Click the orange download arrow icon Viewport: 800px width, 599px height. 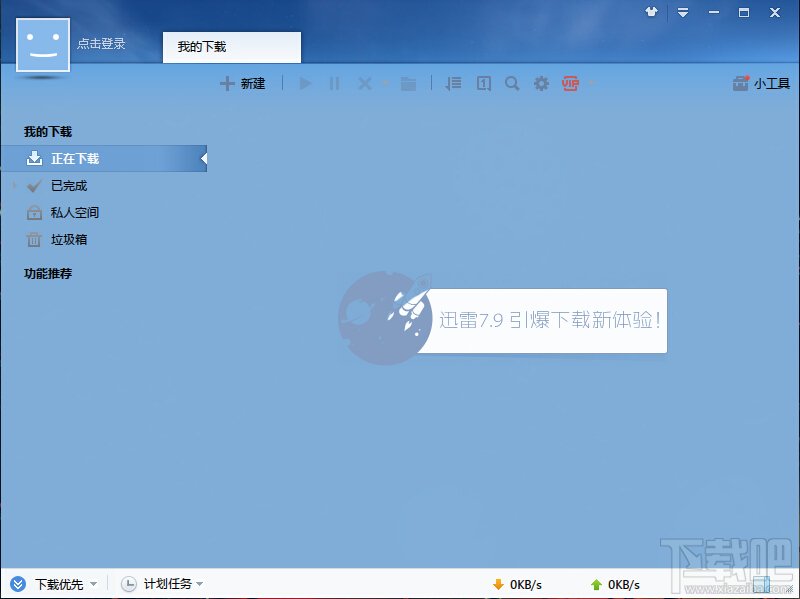tap(498, 584)
